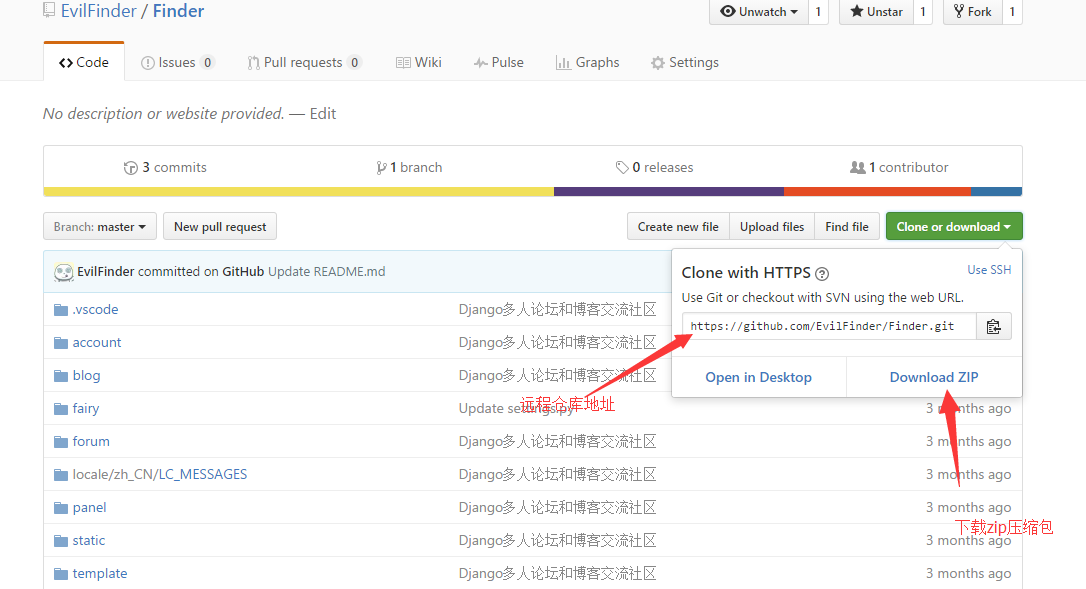1086x589 pixels.
Task: Click Create new file button
Action: (x=678, y=227)
